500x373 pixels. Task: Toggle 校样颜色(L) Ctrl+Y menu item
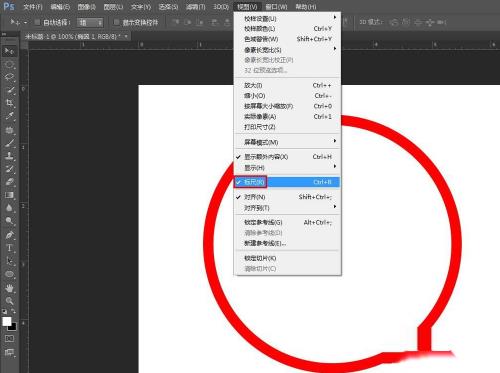287,29
